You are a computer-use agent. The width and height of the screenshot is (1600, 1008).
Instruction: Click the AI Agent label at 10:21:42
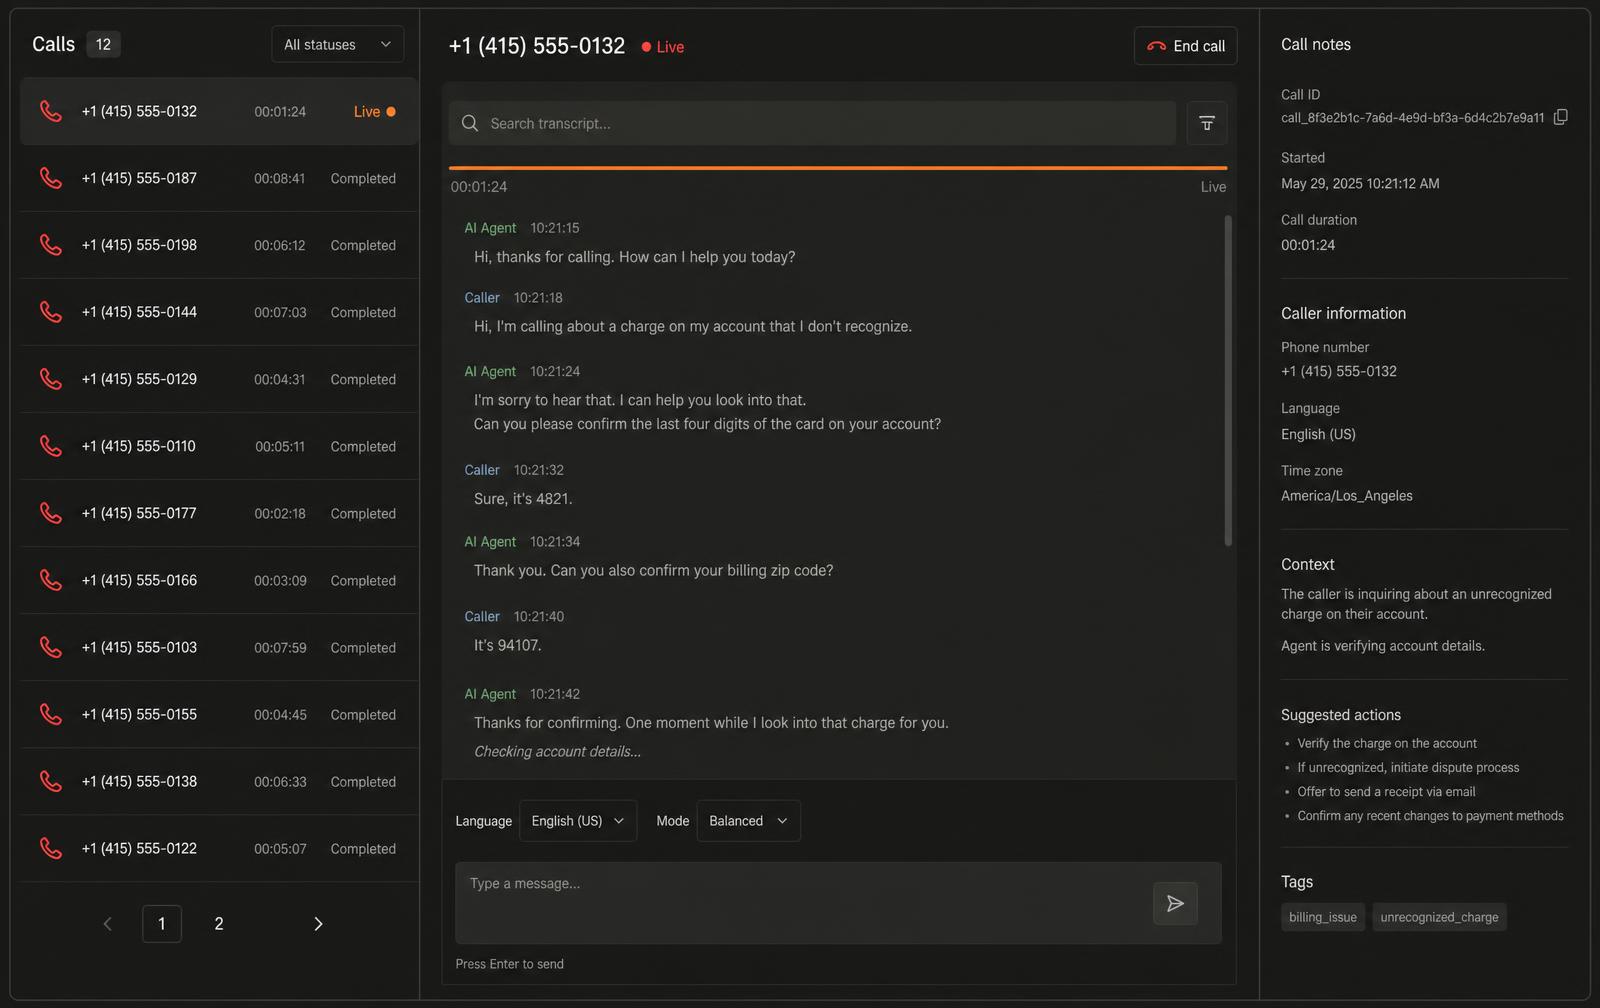[x=490, y=694]
